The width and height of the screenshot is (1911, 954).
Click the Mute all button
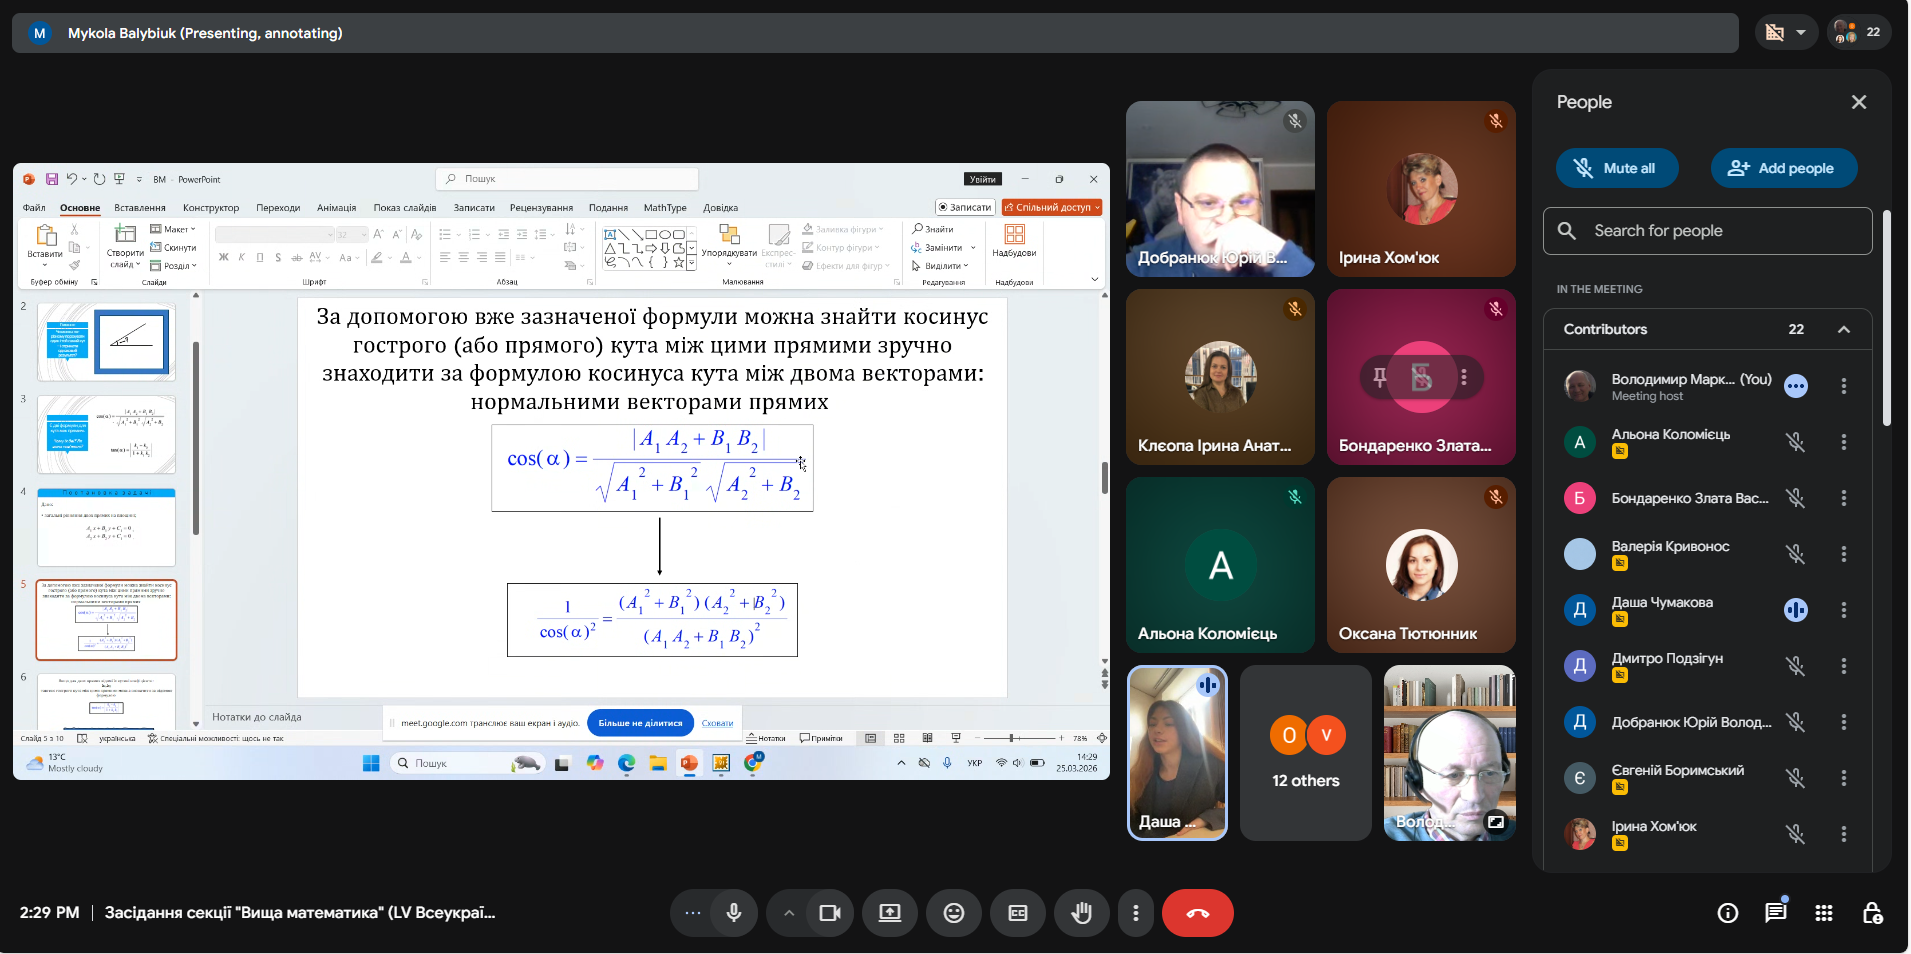1617,168
